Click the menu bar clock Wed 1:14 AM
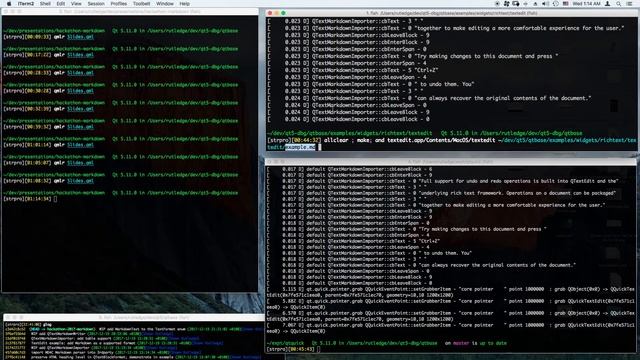The height and width of the screenshot is (360, 640). (x=587, y=4)
